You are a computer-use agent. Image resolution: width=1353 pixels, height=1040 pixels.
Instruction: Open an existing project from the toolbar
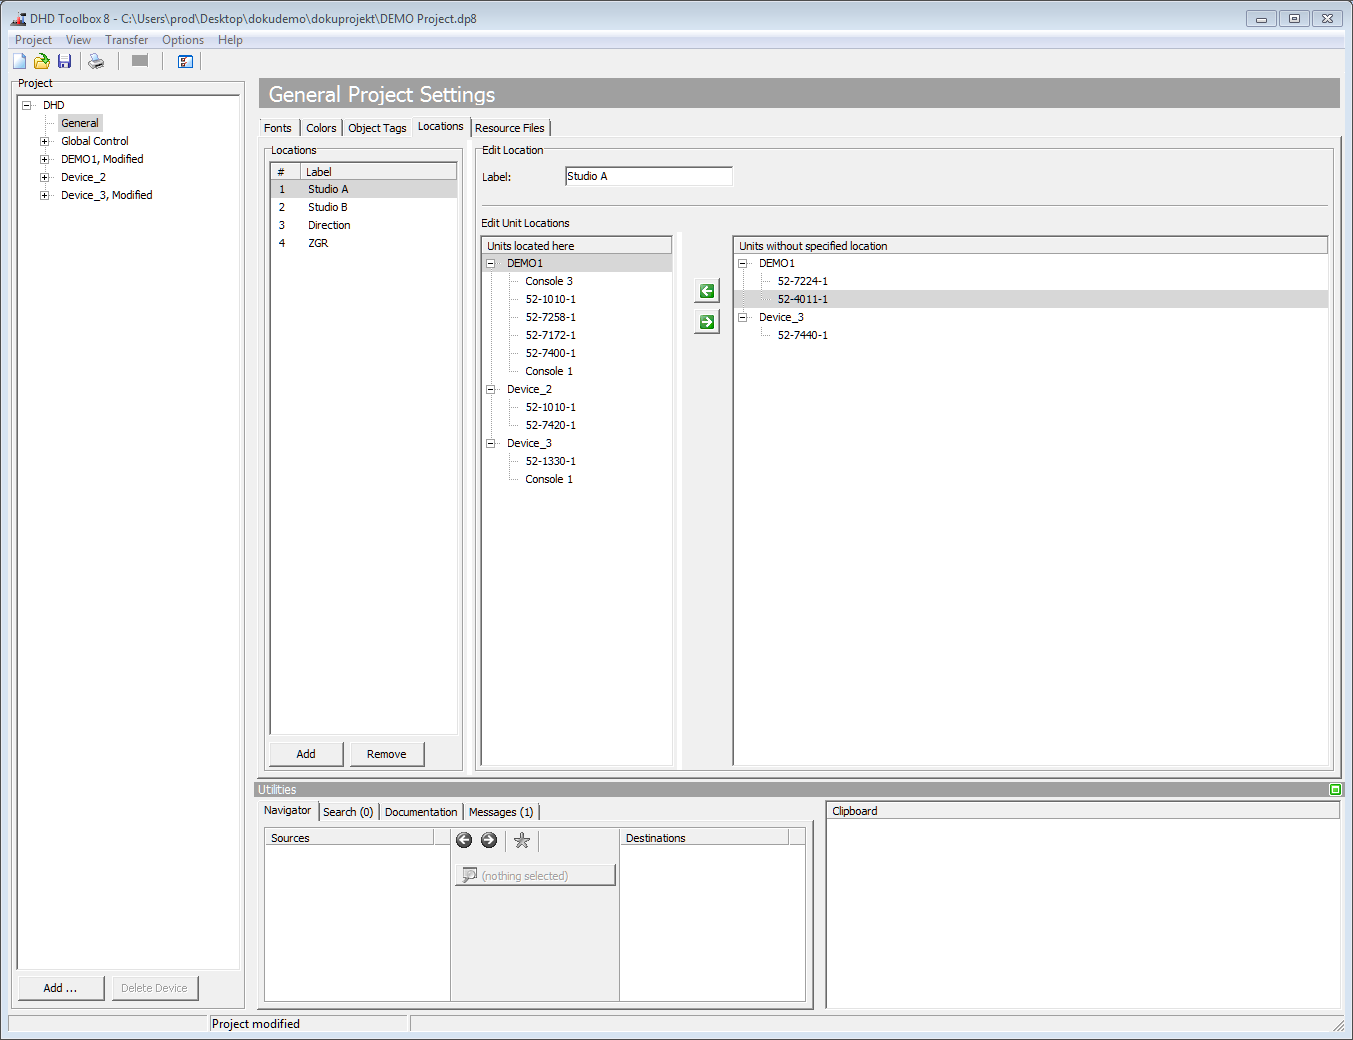[41, 61]
